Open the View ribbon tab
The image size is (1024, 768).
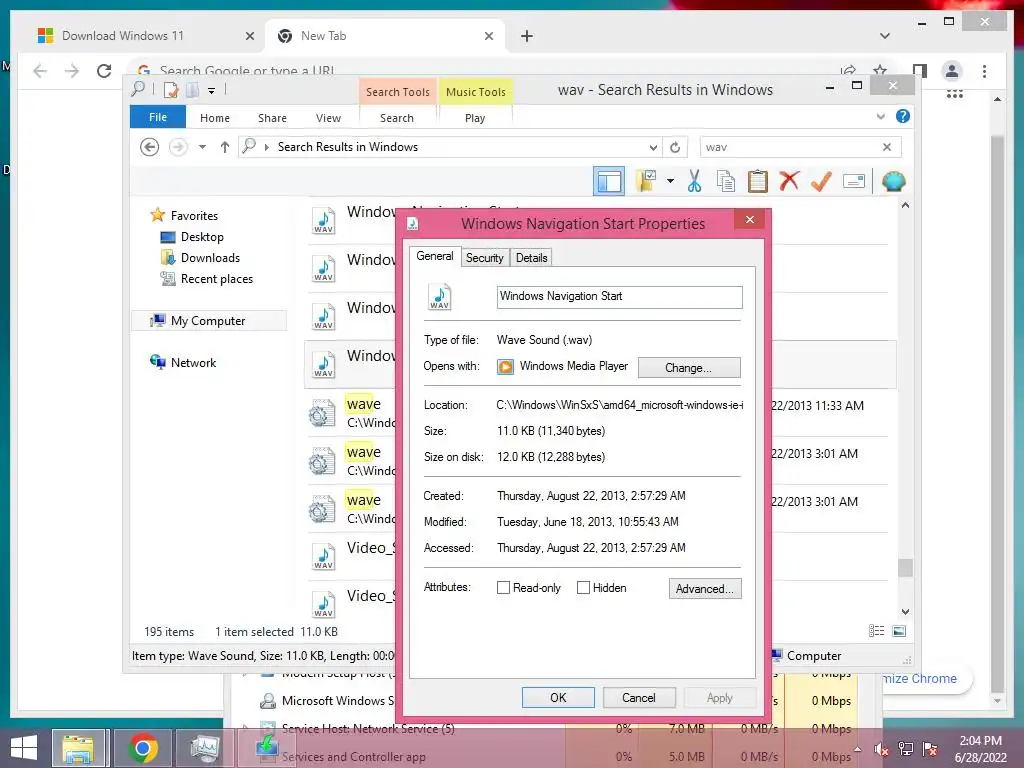pyautogui.click(x=328, y=118)
